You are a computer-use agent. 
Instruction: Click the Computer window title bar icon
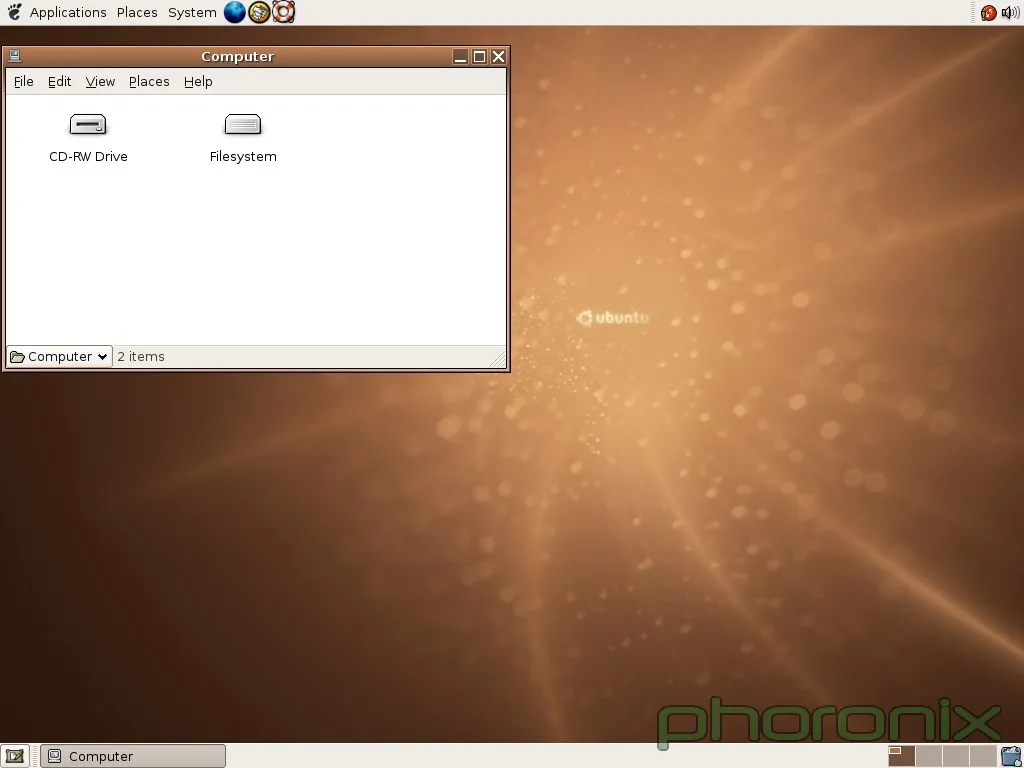[x=15, y=56]
